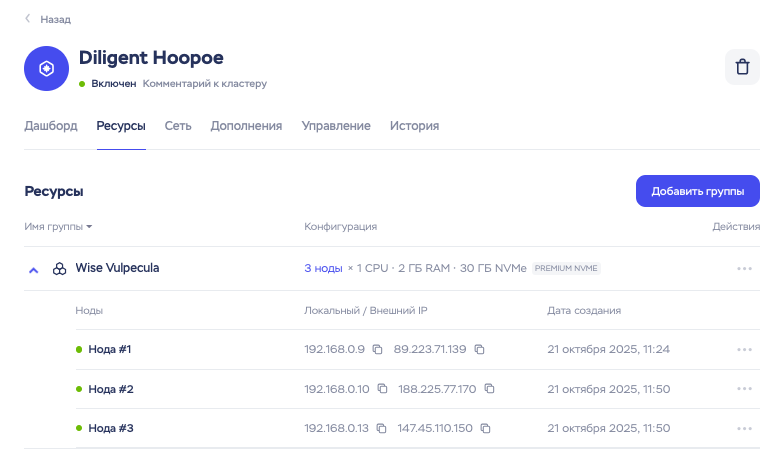
Task: Open the Сеть tab
Action: click(x=178, y=126)
